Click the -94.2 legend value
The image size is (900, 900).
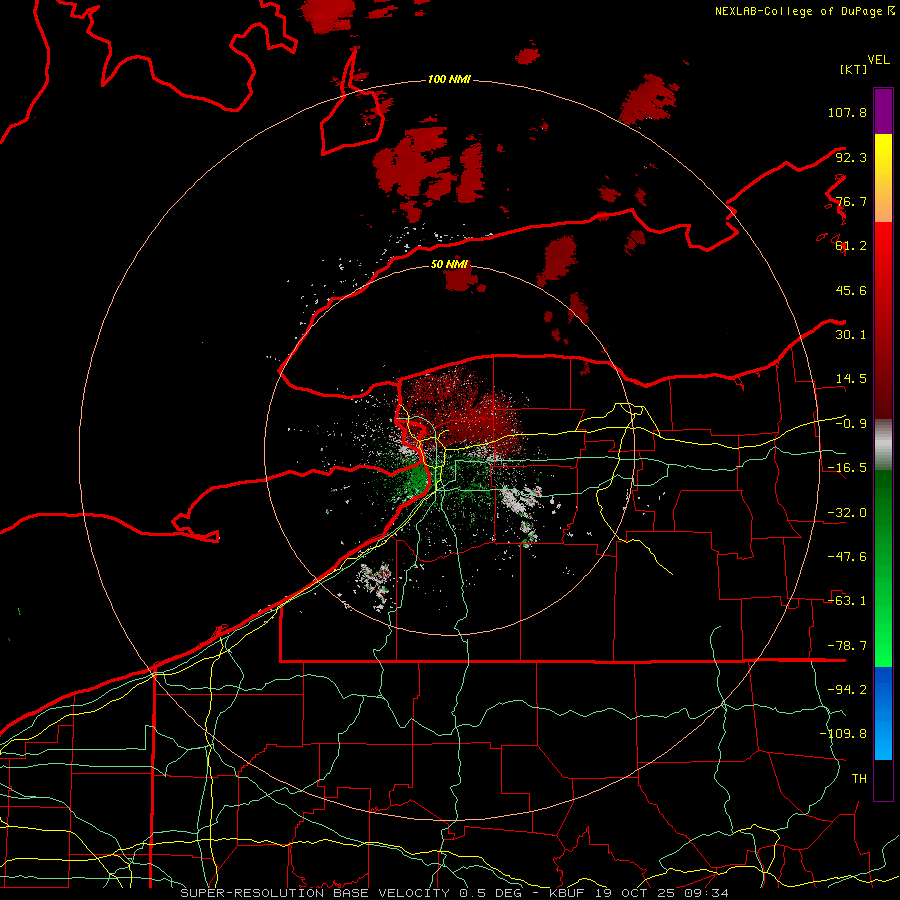[847, 690]
